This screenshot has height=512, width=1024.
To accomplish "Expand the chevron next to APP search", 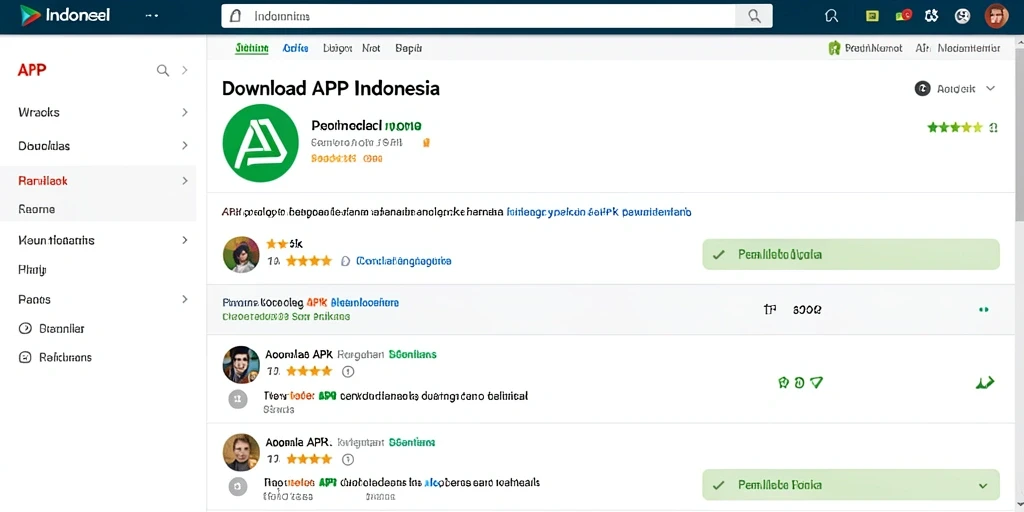I will 185,71.
